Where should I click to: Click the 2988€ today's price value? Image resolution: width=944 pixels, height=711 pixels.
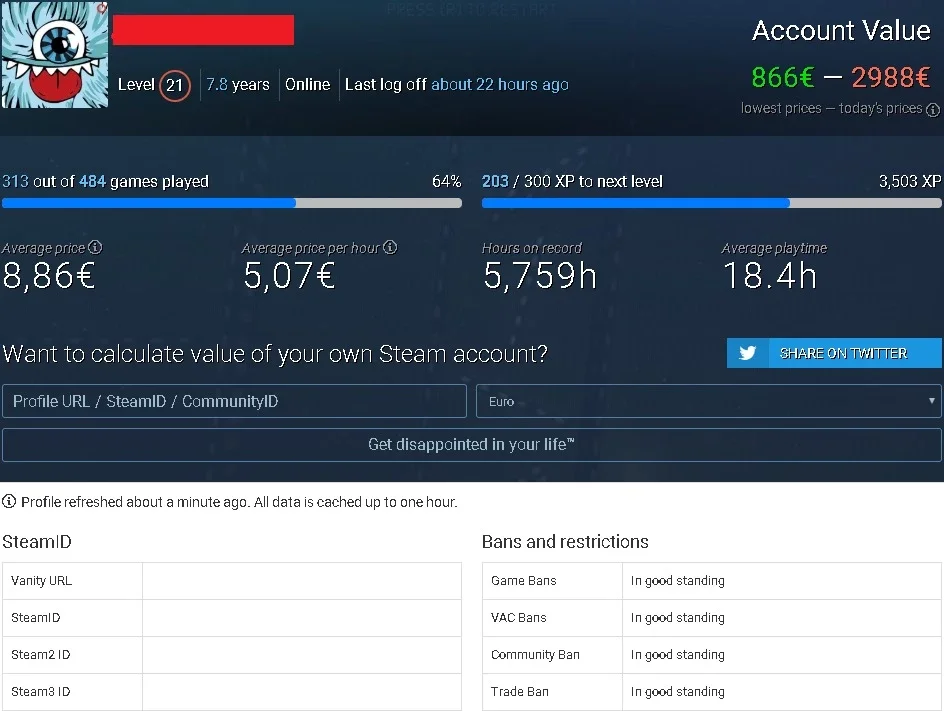coord(890,77)
